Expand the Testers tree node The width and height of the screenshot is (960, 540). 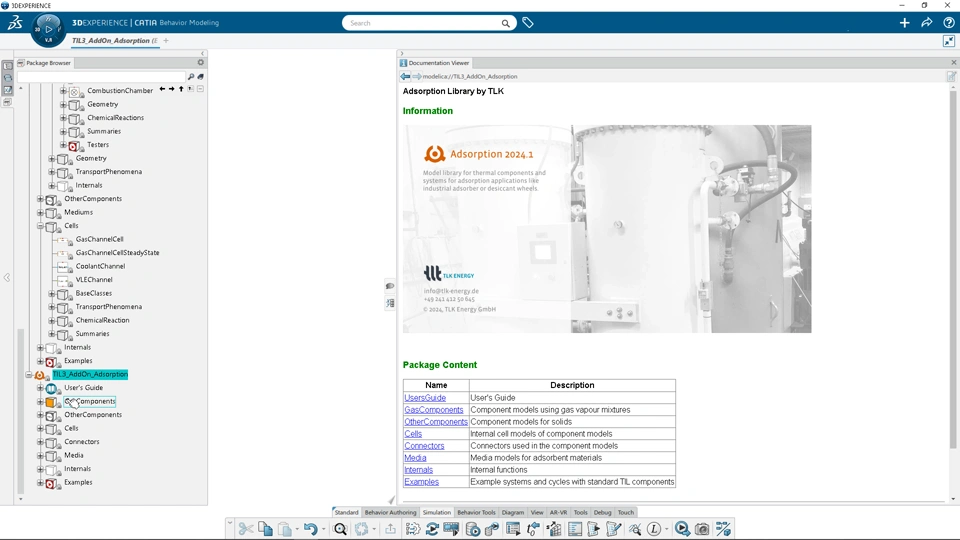tap(63, 145)
